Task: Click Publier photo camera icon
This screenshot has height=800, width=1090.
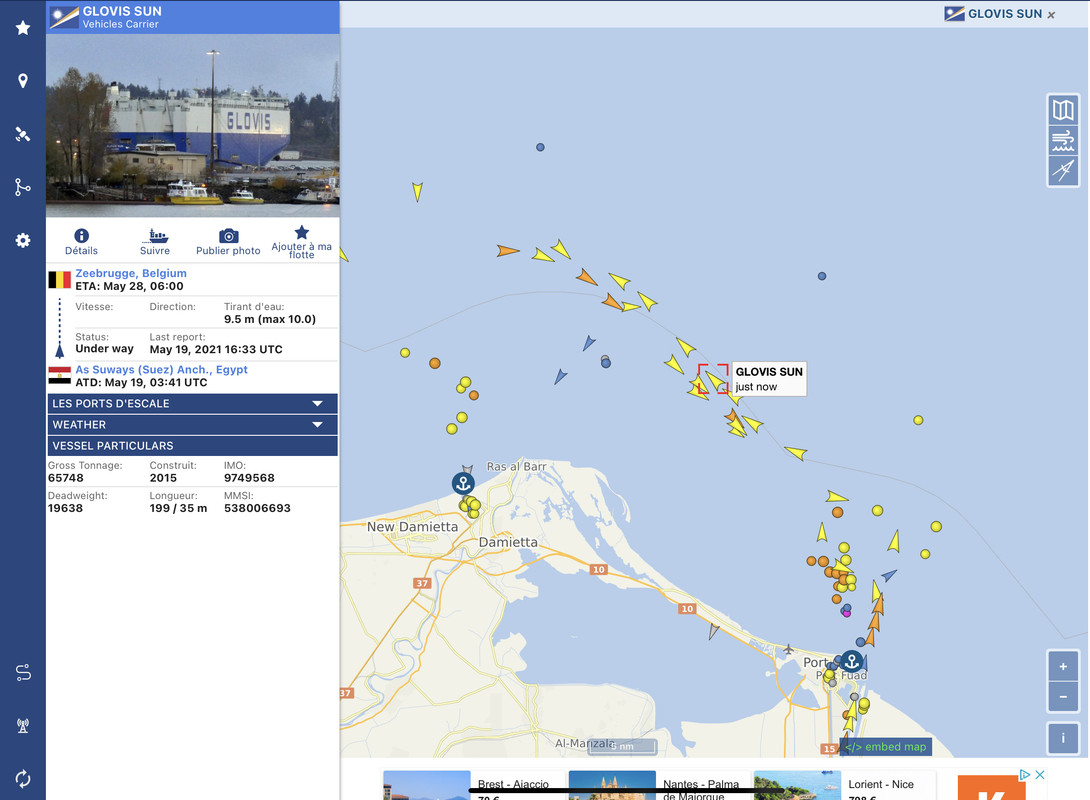Action: (229, 236)
